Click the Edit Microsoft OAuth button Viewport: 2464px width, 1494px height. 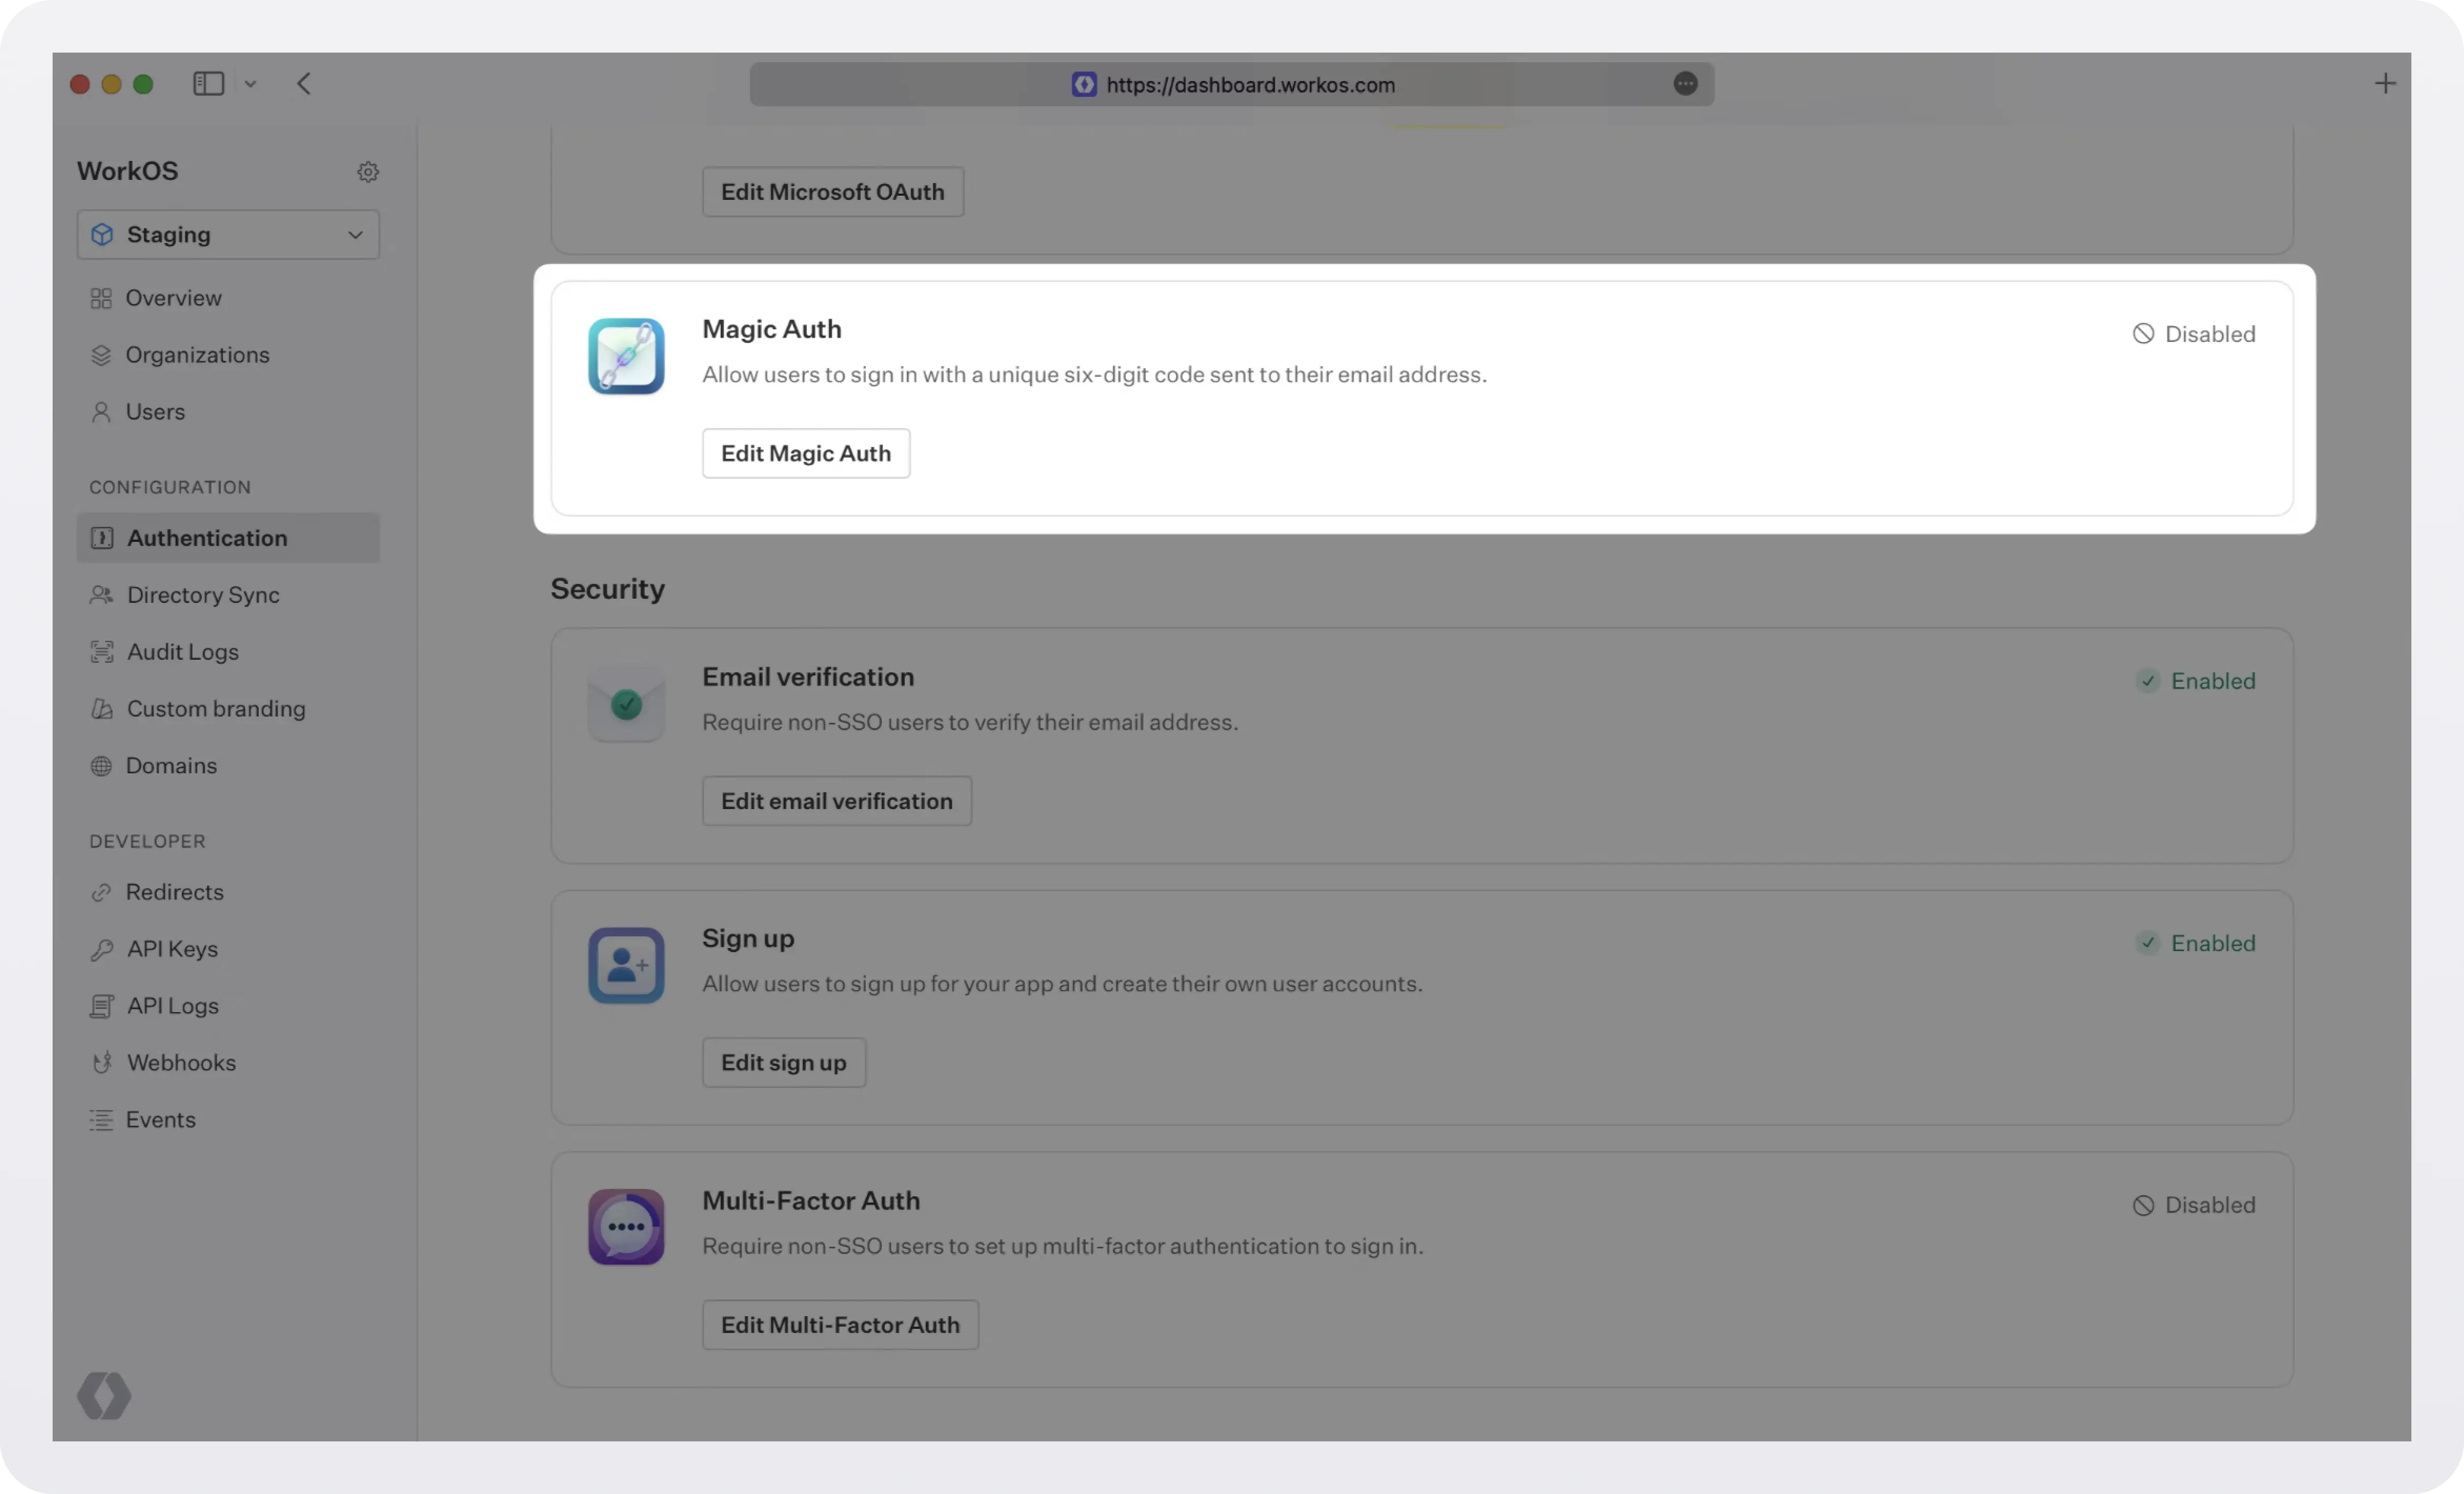coord(833,191)
